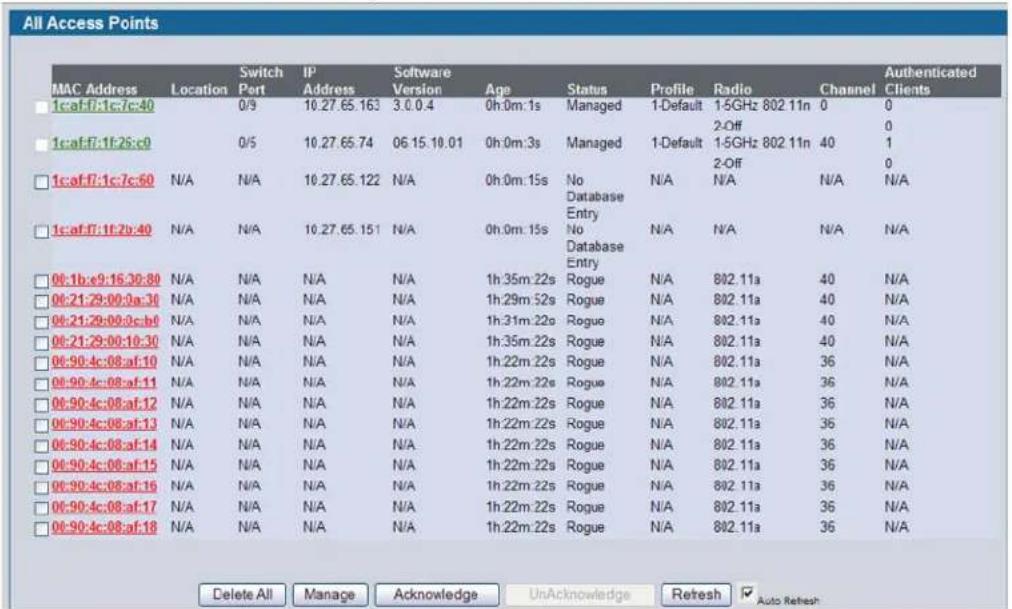
Task: Select the Status column header
Action: [x=587, y=89]
